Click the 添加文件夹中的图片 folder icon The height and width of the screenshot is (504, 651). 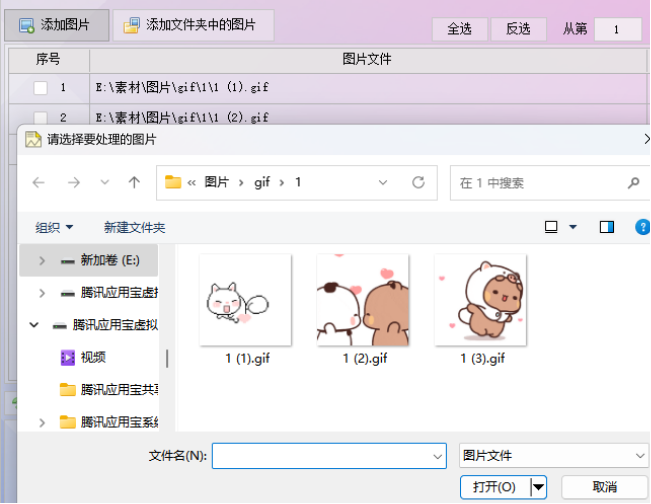pyautogui.click(x=132, y=25)
